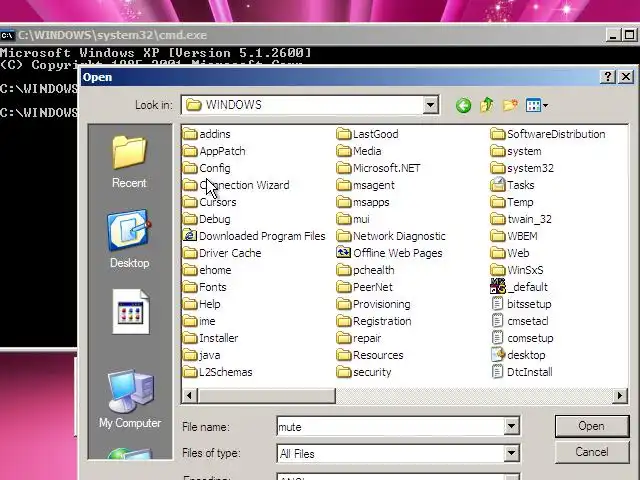Select the AppPatch folder

pyautogui.click(x=214, y=151)
